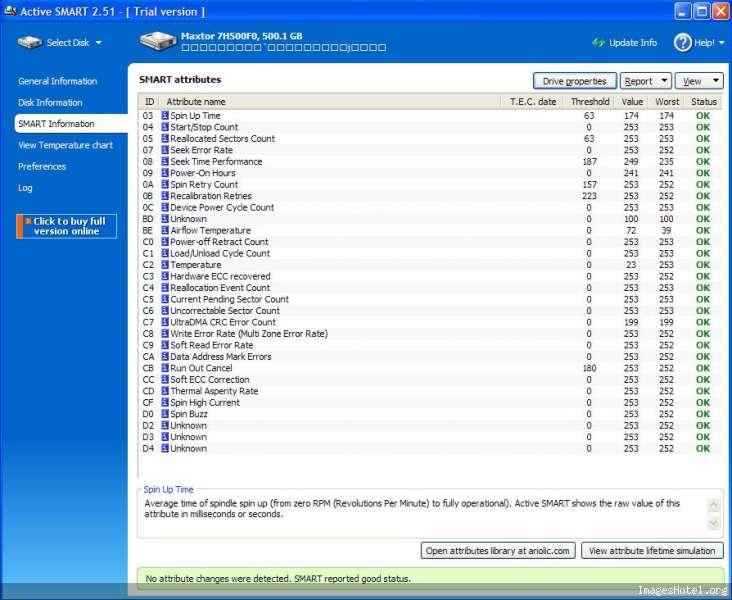This screenshot has width=732, height=600.
Task: View attribute lifetime simulation
Action: [652, 551]
